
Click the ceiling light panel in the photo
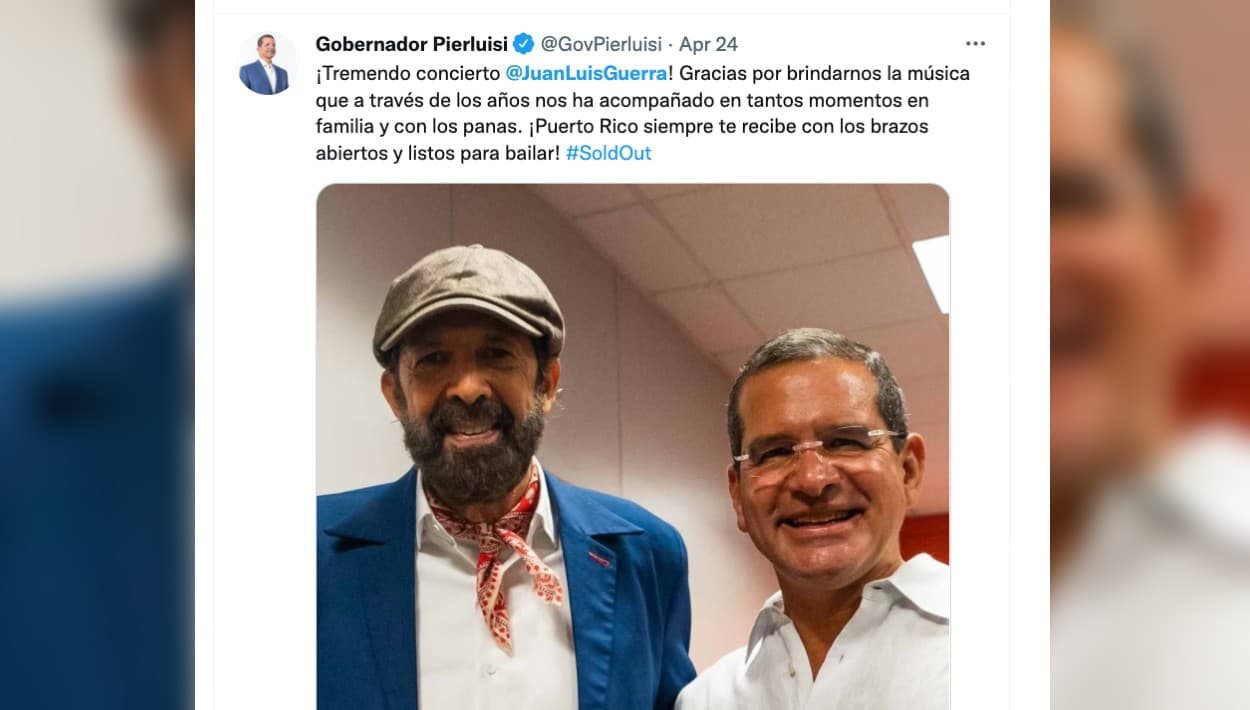tap(932, 272)
